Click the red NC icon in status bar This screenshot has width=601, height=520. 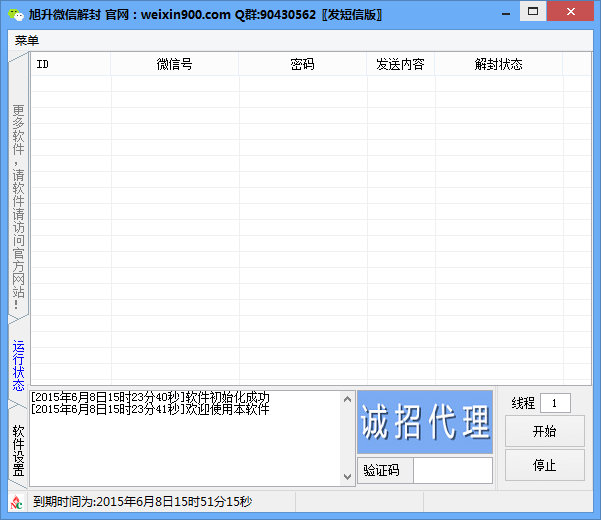16,502
